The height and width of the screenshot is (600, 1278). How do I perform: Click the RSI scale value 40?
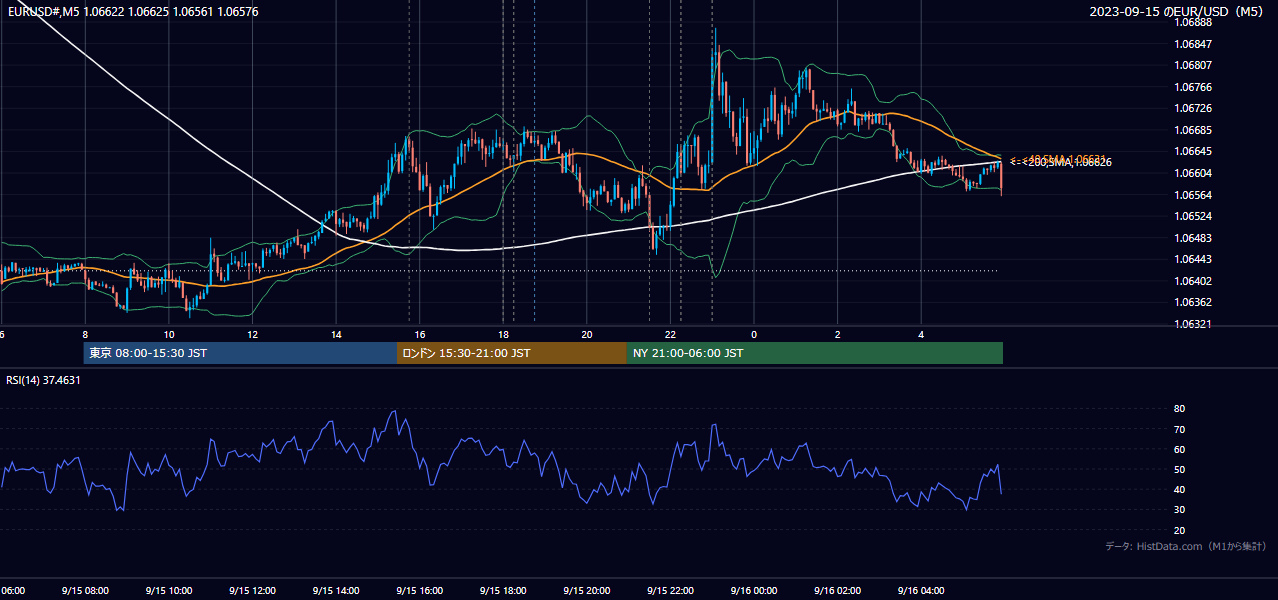(1180, 489)
